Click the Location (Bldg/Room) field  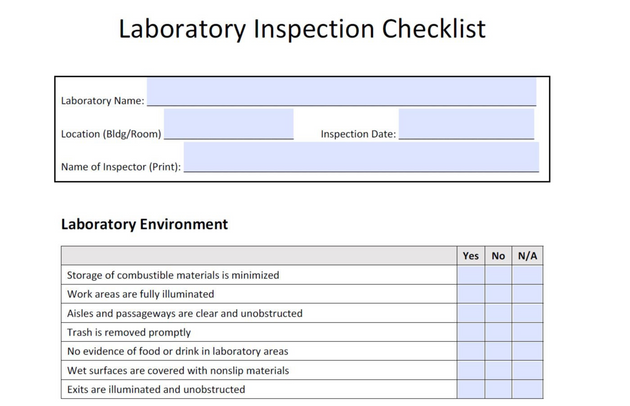tap(229, 124)
